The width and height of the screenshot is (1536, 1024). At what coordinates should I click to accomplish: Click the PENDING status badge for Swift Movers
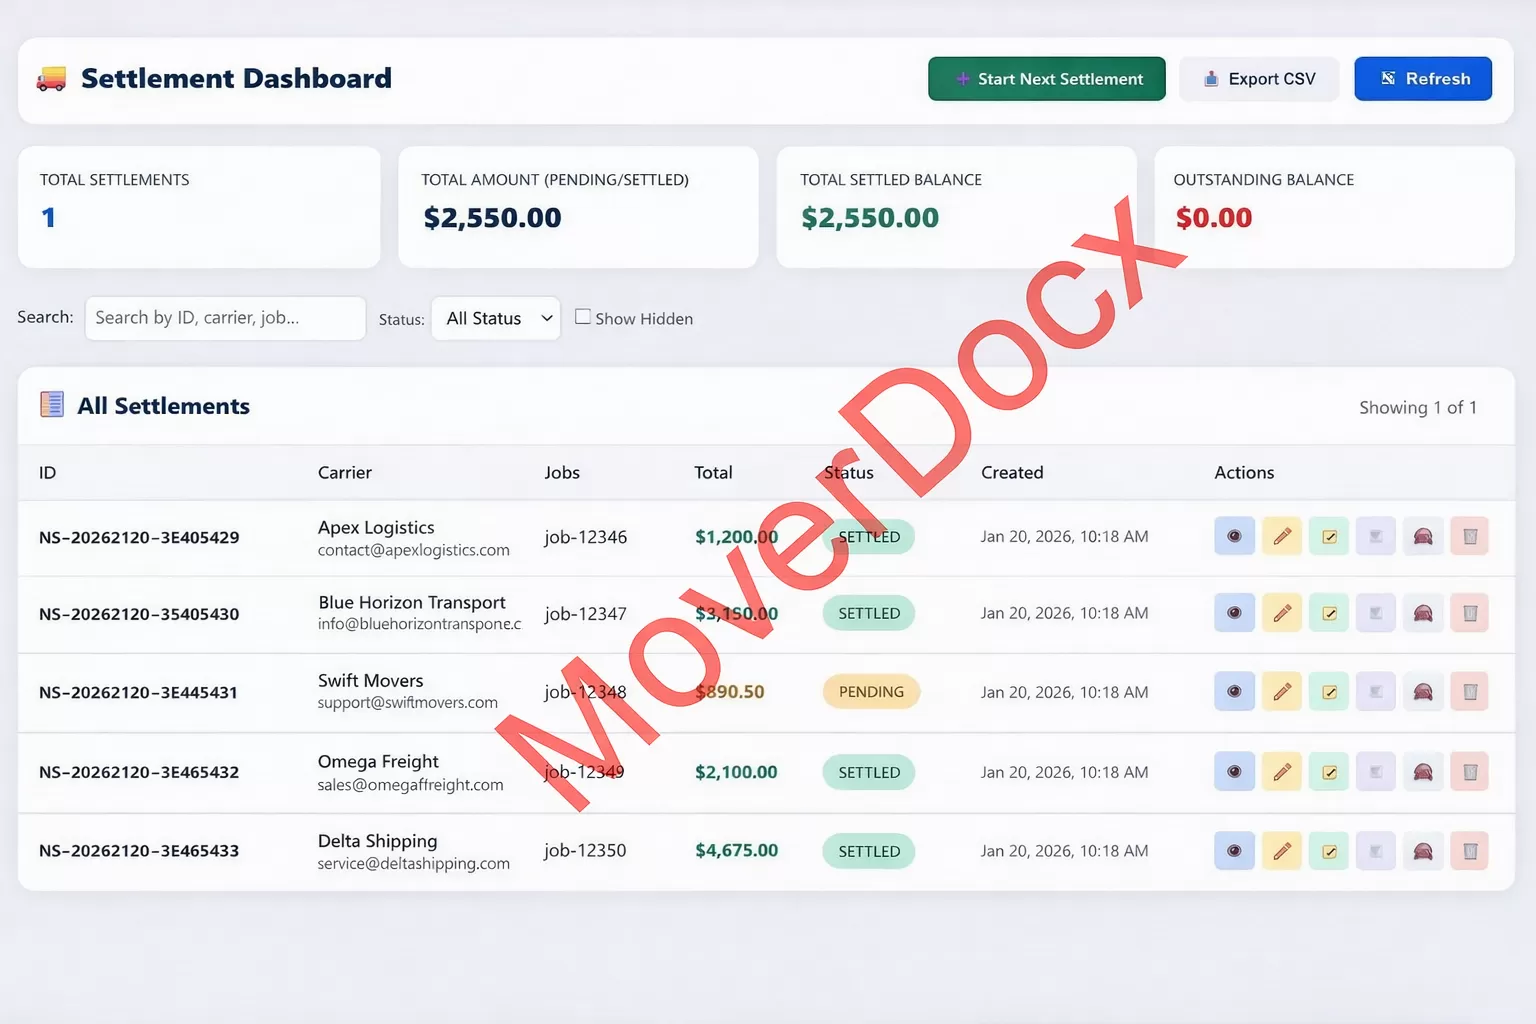point(871,692)
